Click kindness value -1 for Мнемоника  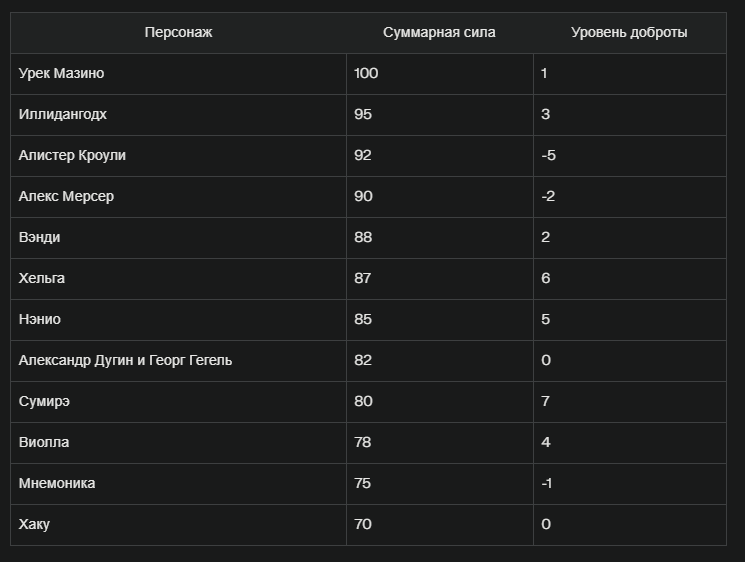[x=546, y=483]
